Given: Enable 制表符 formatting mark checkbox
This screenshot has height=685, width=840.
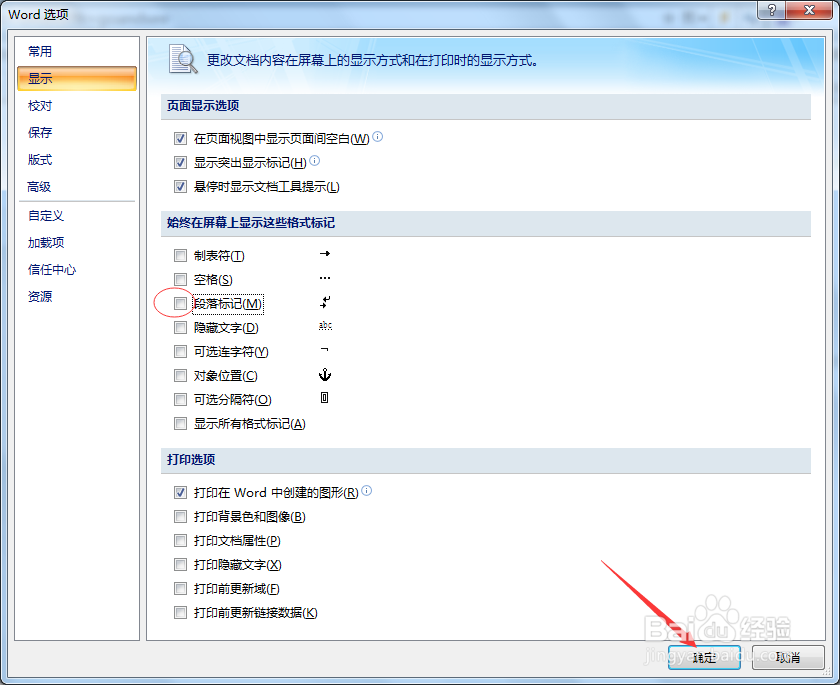Looking at the screenshot, I should 181,255.
